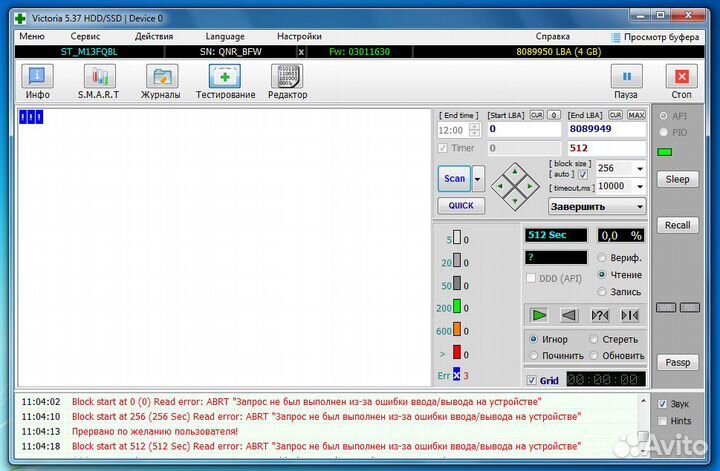Click the down arrow on the navigation diamond
Image resolution: width=720 pixels, height=471 pixels.
tap(515, 201)
